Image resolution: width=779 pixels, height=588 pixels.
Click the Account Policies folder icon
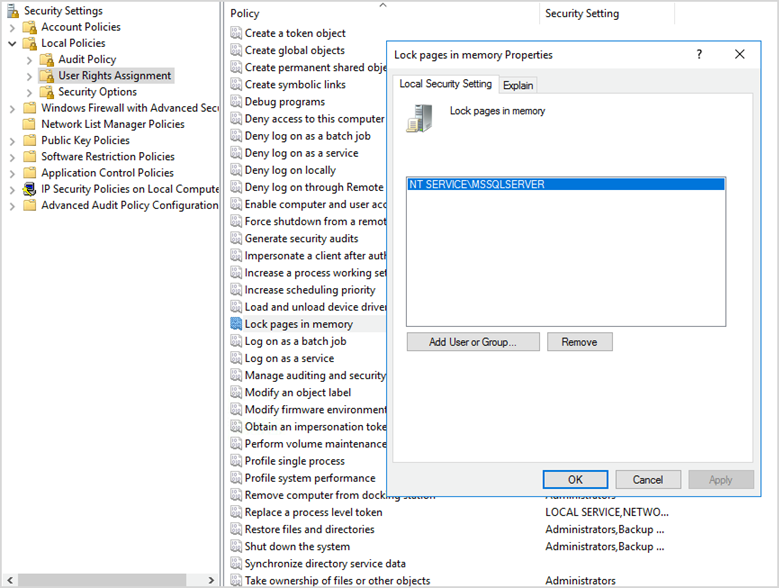click(30, 27)
